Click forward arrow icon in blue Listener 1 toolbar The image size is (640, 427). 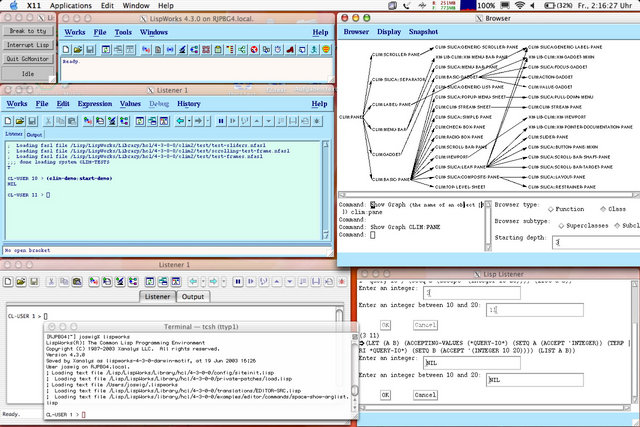pos(198,121)
